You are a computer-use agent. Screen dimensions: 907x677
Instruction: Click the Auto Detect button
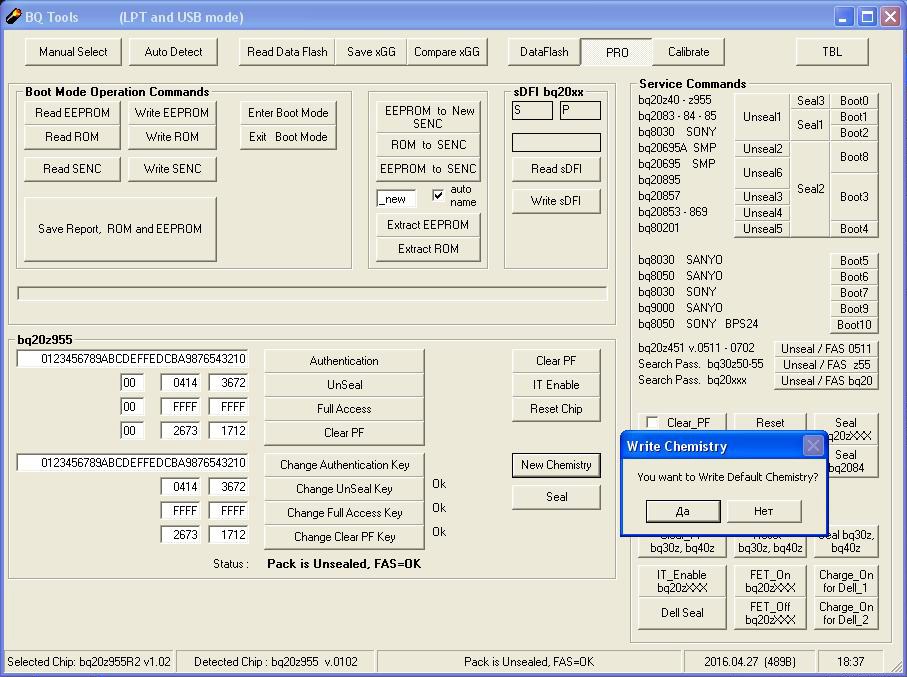pyautogui.click(x=174, y=52)
